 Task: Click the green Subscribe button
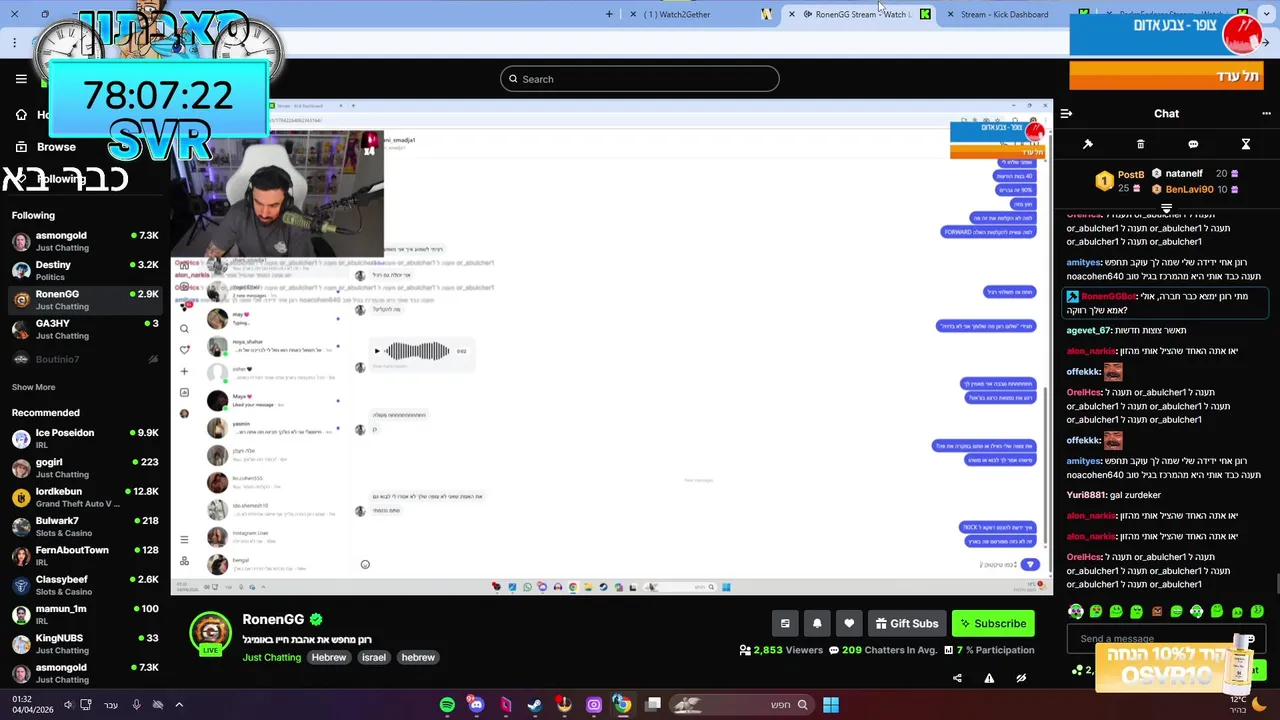993,623
